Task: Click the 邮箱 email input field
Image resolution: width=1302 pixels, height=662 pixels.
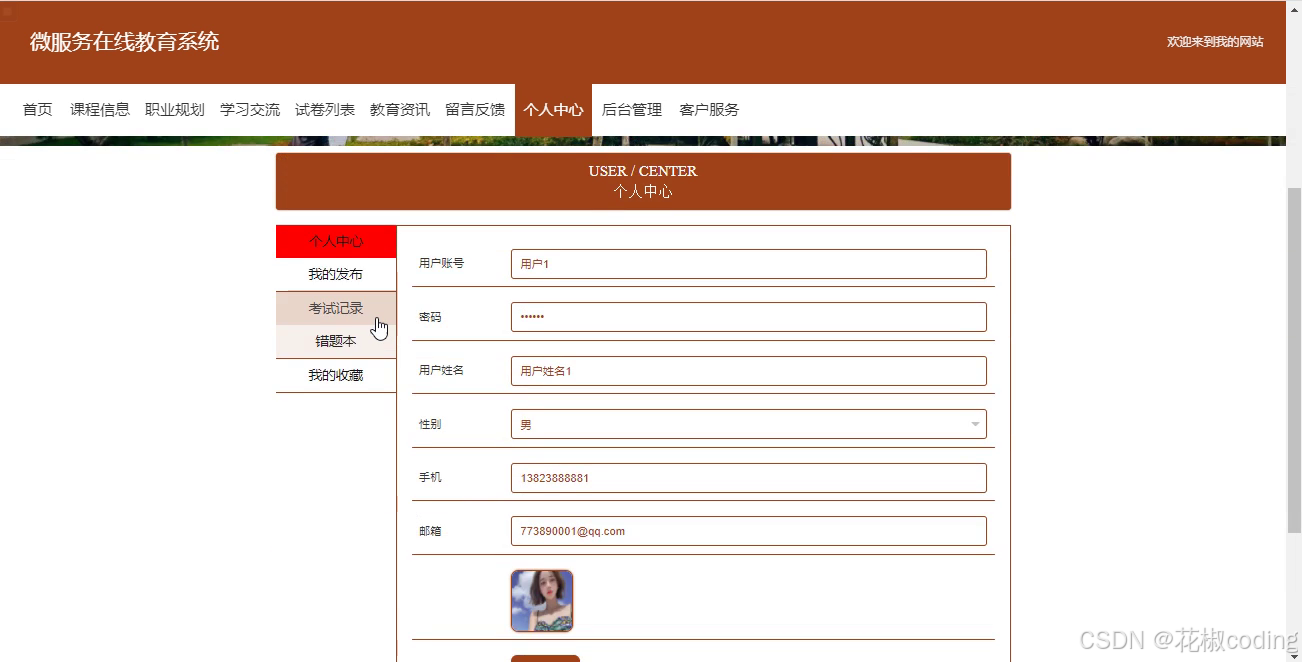Action: point(748,530)
